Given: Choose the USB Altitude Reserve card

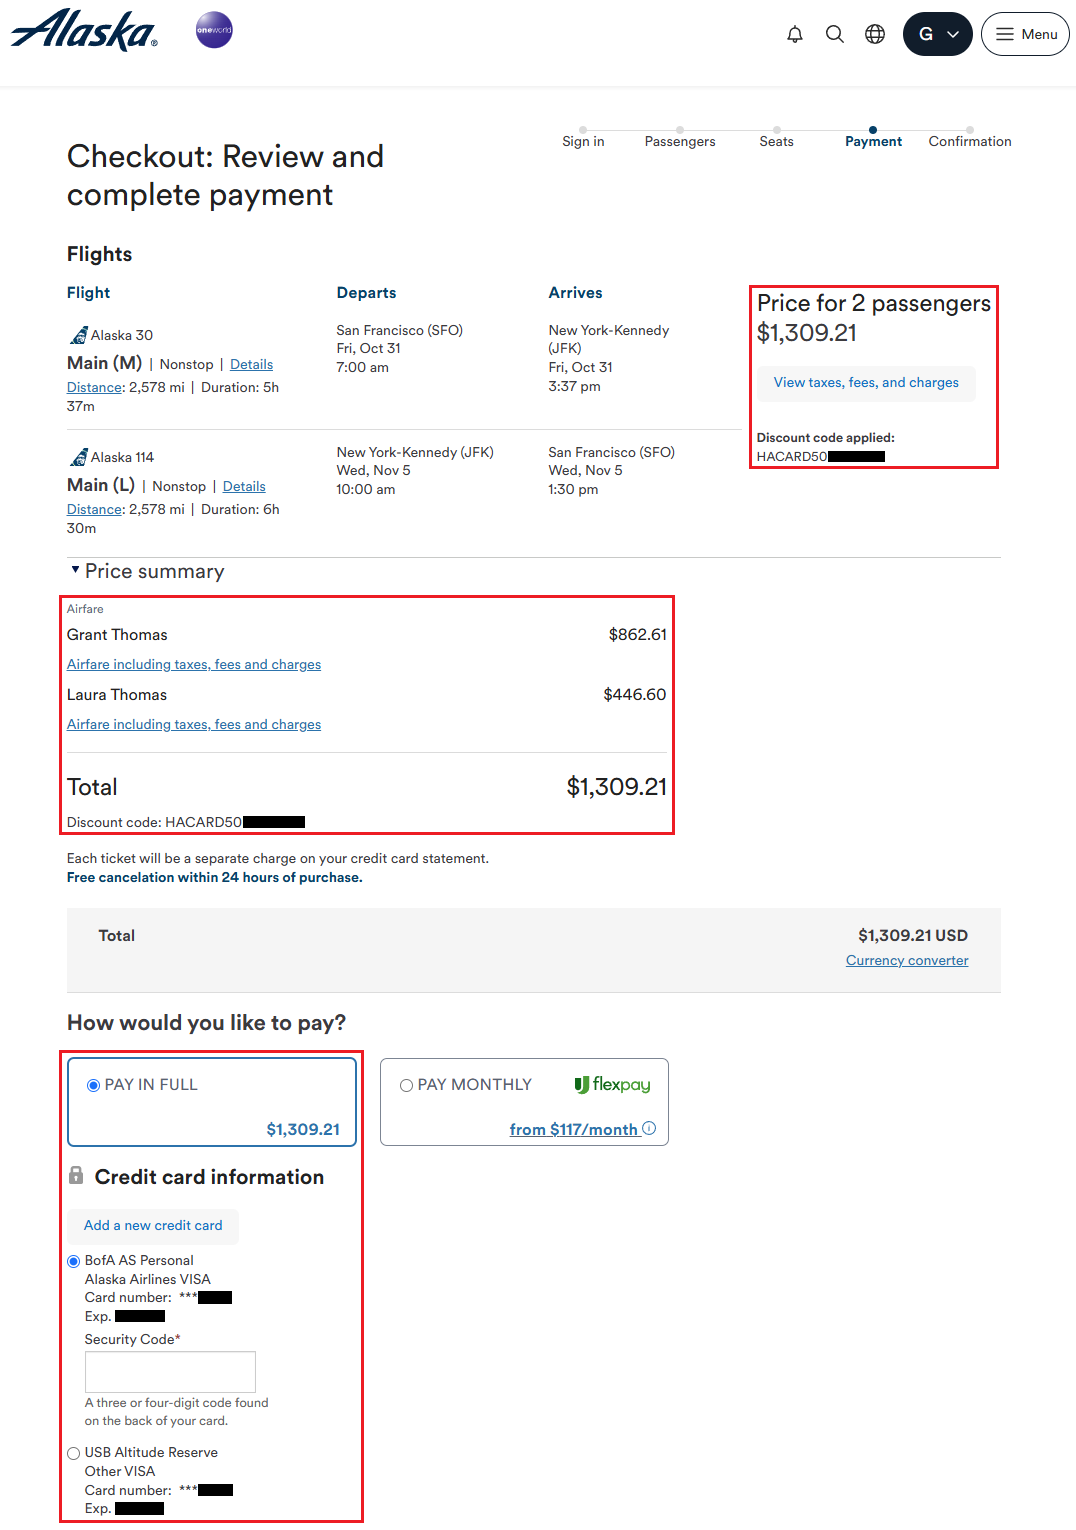Looking at the screenshot, I should point(74,1453).
